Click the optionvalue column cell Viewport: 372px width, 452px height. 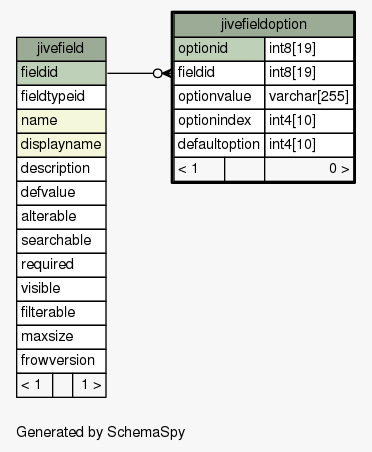coord(219,97)
